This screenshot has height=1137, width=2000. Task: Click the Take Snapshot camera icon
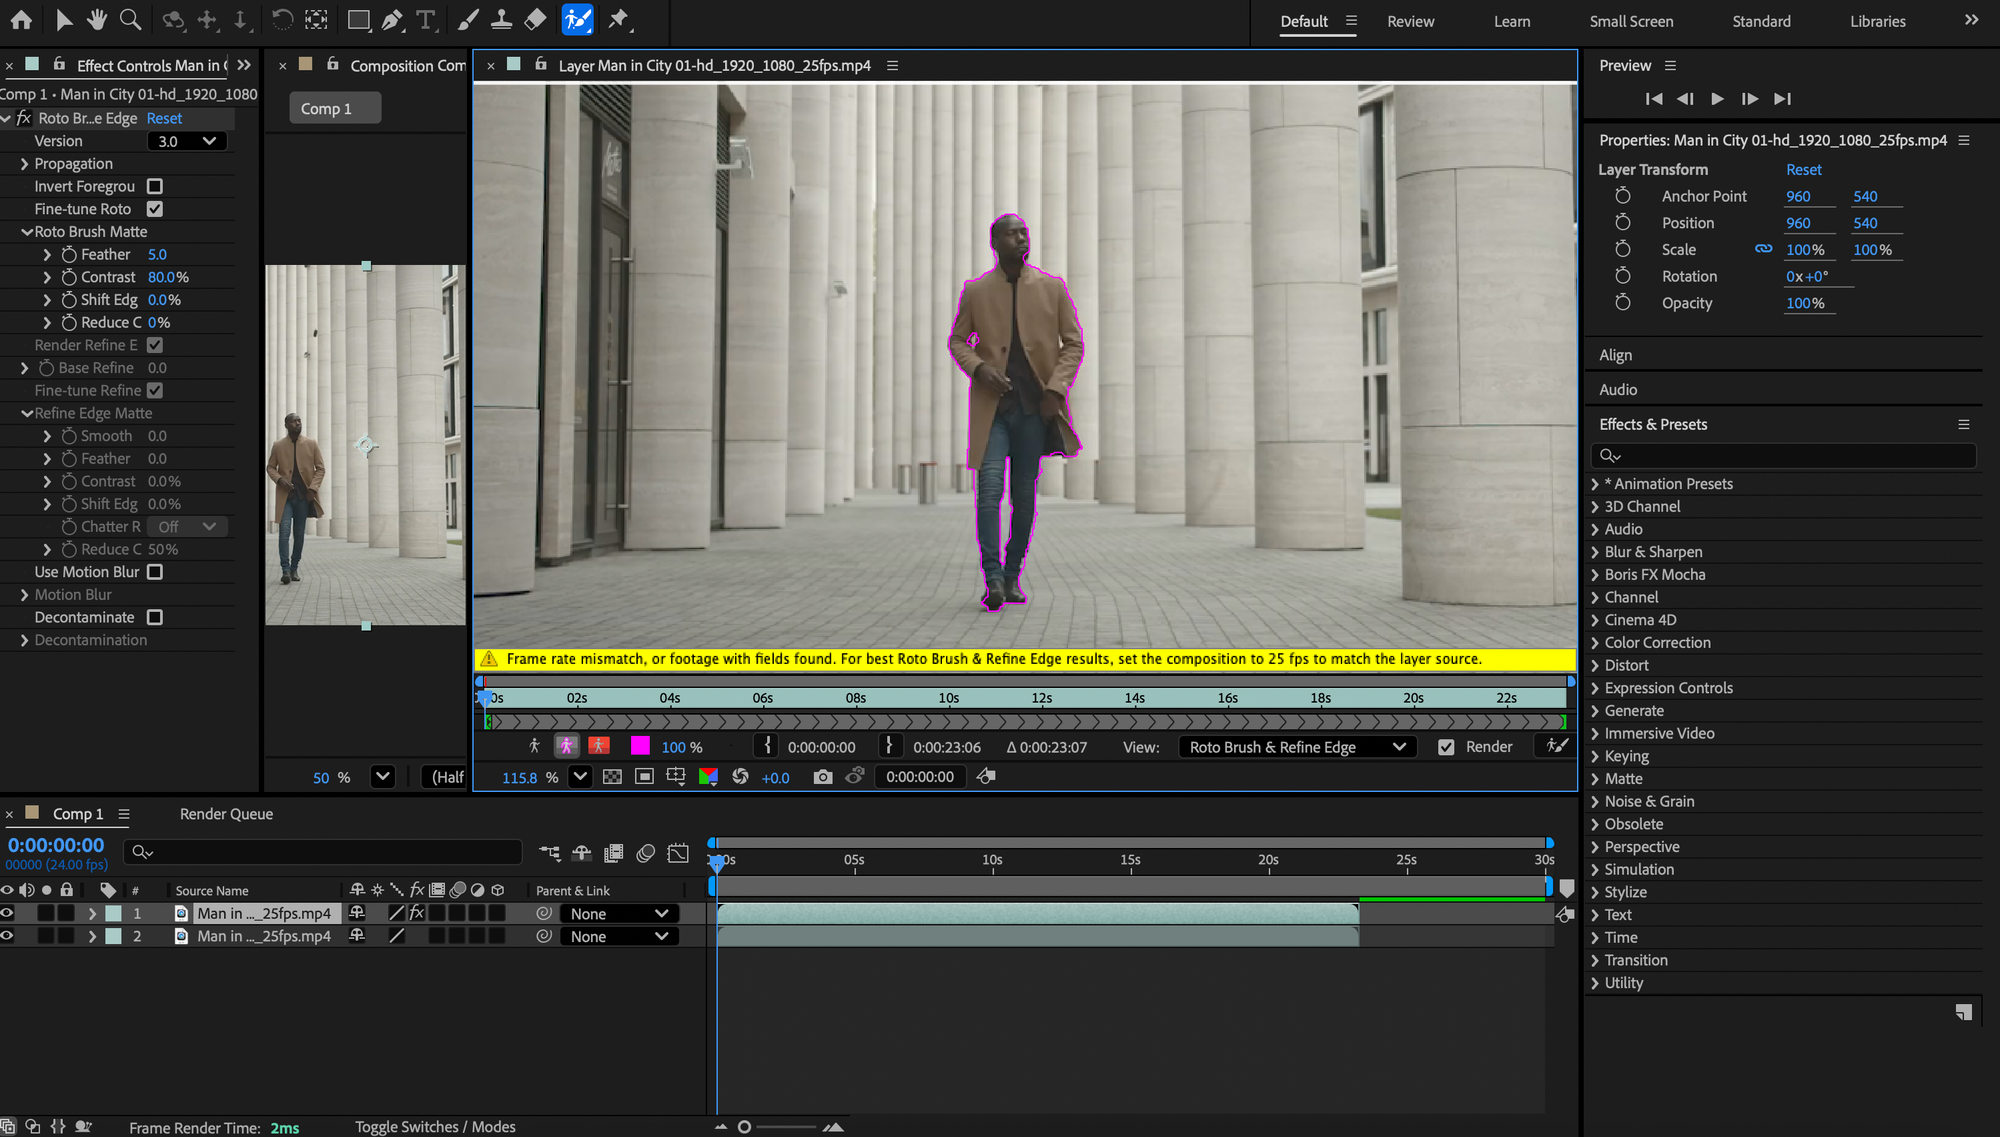click(822, 777)
